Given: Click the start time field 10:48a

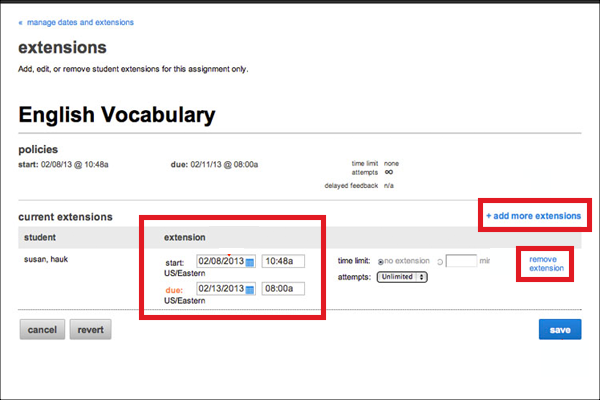Looking at the screenshot, I should point(283,262).
